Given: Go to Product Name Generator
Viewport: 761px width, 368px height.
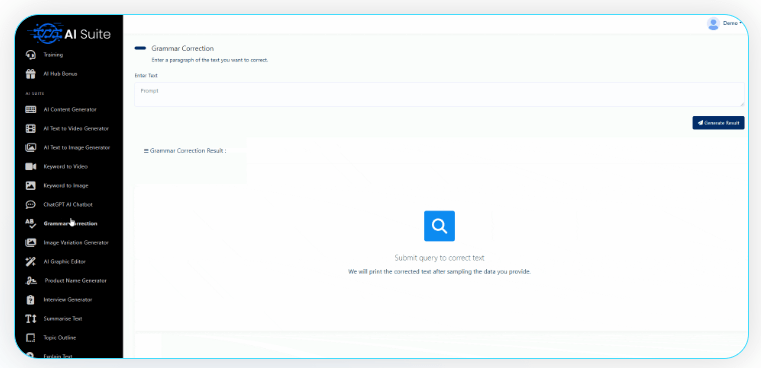Looking at the screenshot, I should [76, 281].
